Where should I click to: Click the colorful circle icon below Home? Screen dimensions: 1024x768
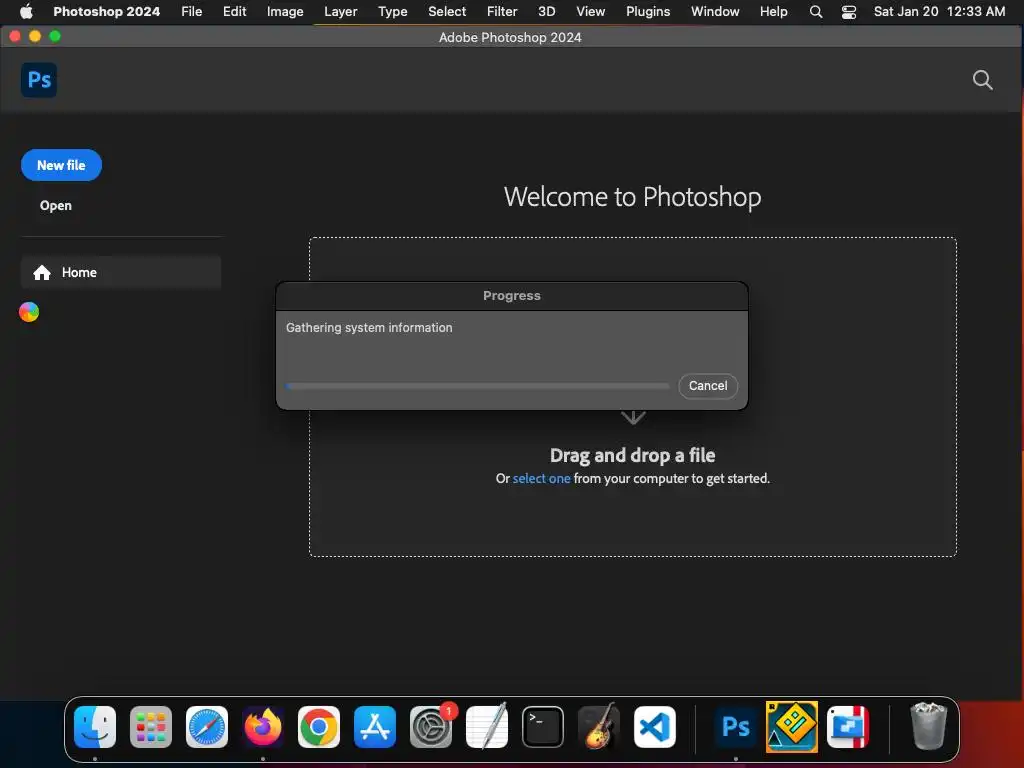[x=29, y=312]
